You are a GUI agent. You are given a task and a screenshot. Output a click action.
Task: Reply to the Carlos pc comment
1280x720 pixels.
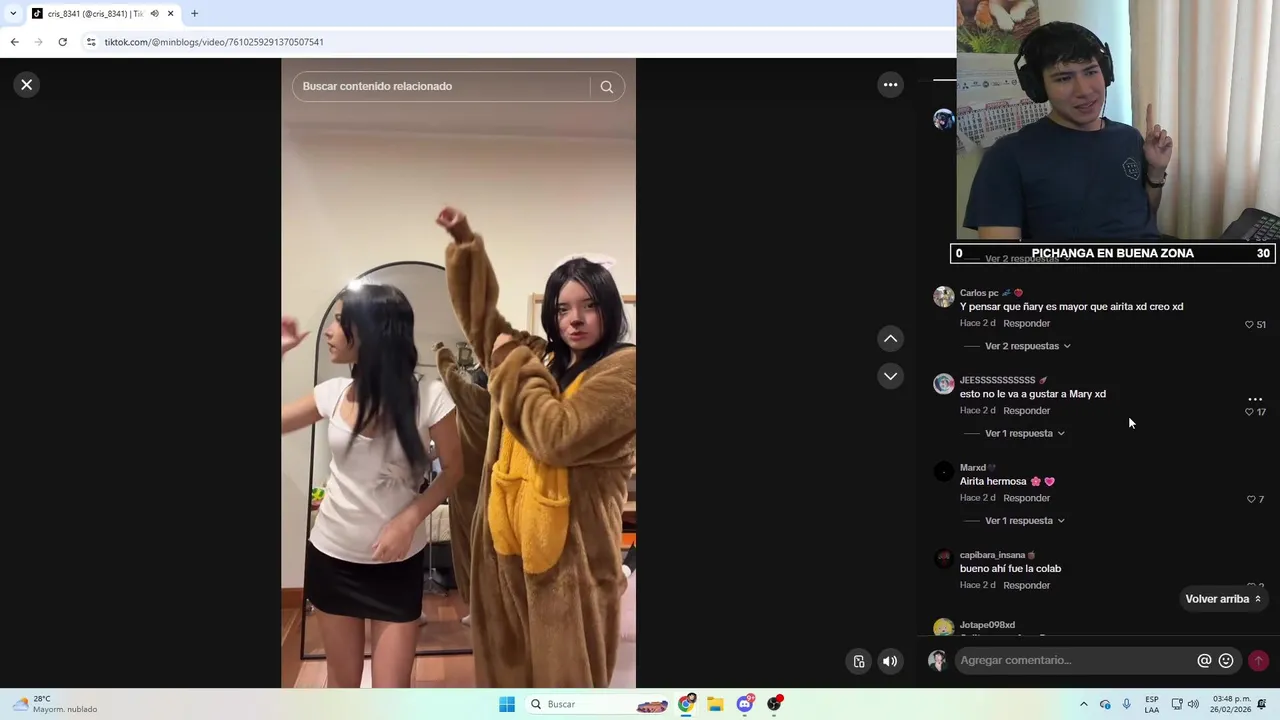(1027, 323)
